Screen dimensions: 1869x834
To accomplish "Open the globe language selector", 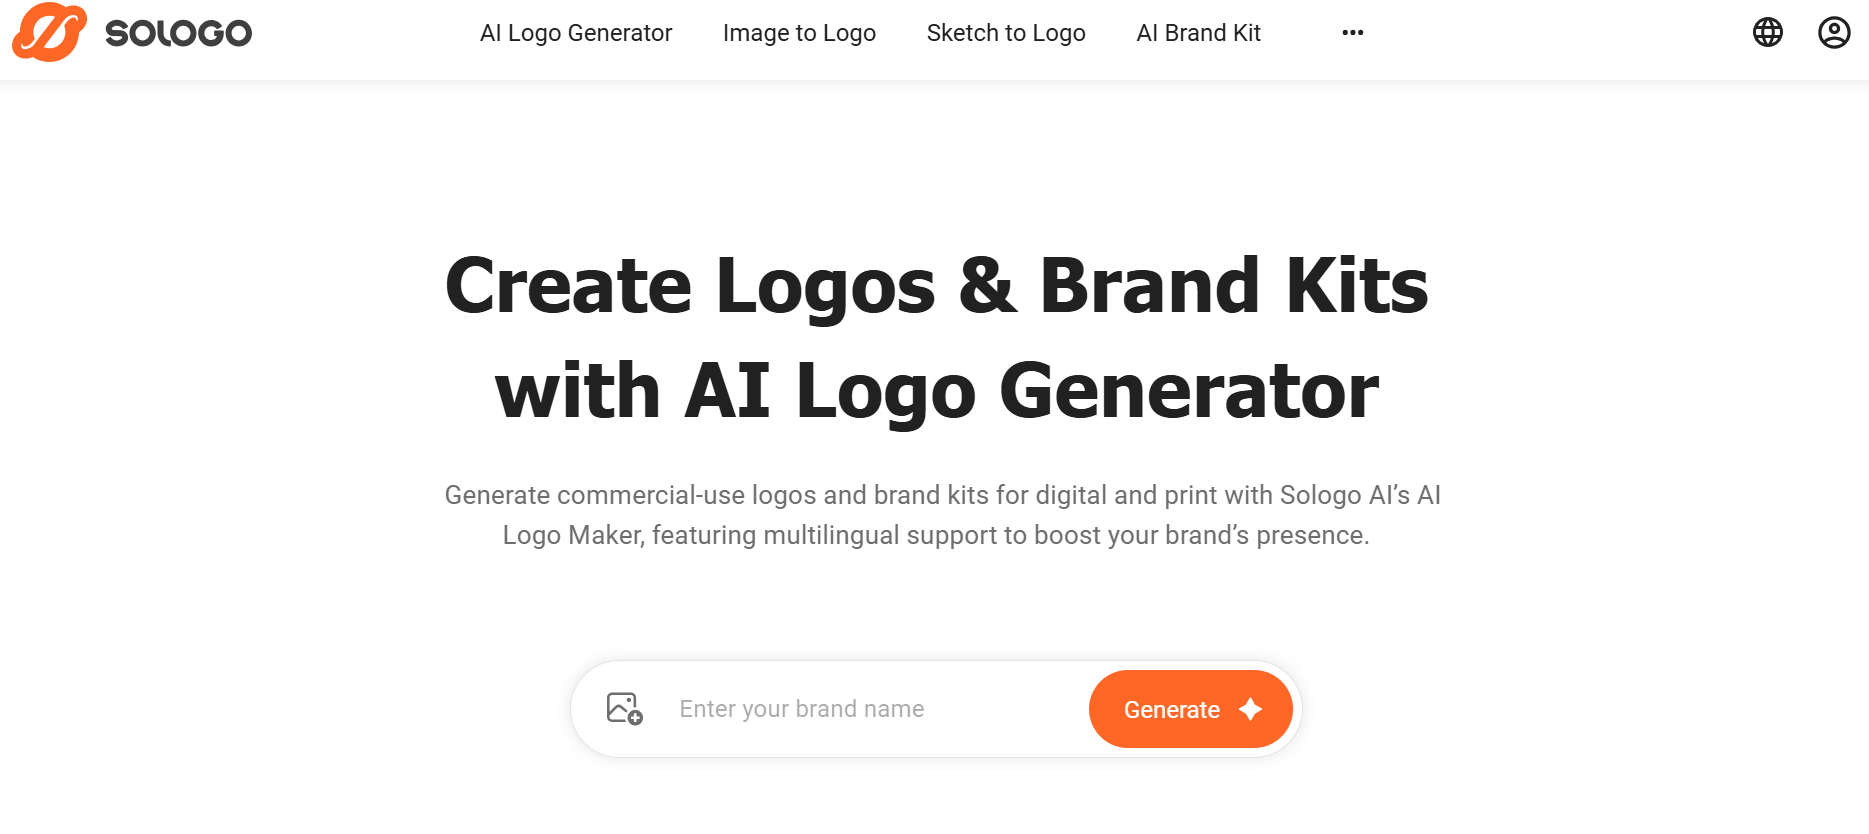I will pyautogui.click(x=1768, y=33).
